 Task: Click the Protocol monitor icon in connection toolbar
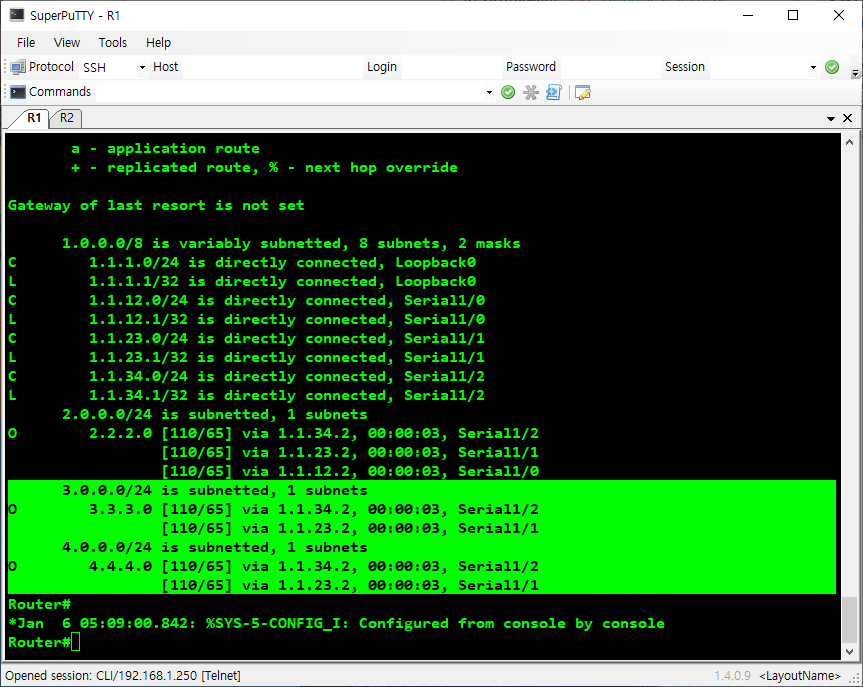[18, 67]
